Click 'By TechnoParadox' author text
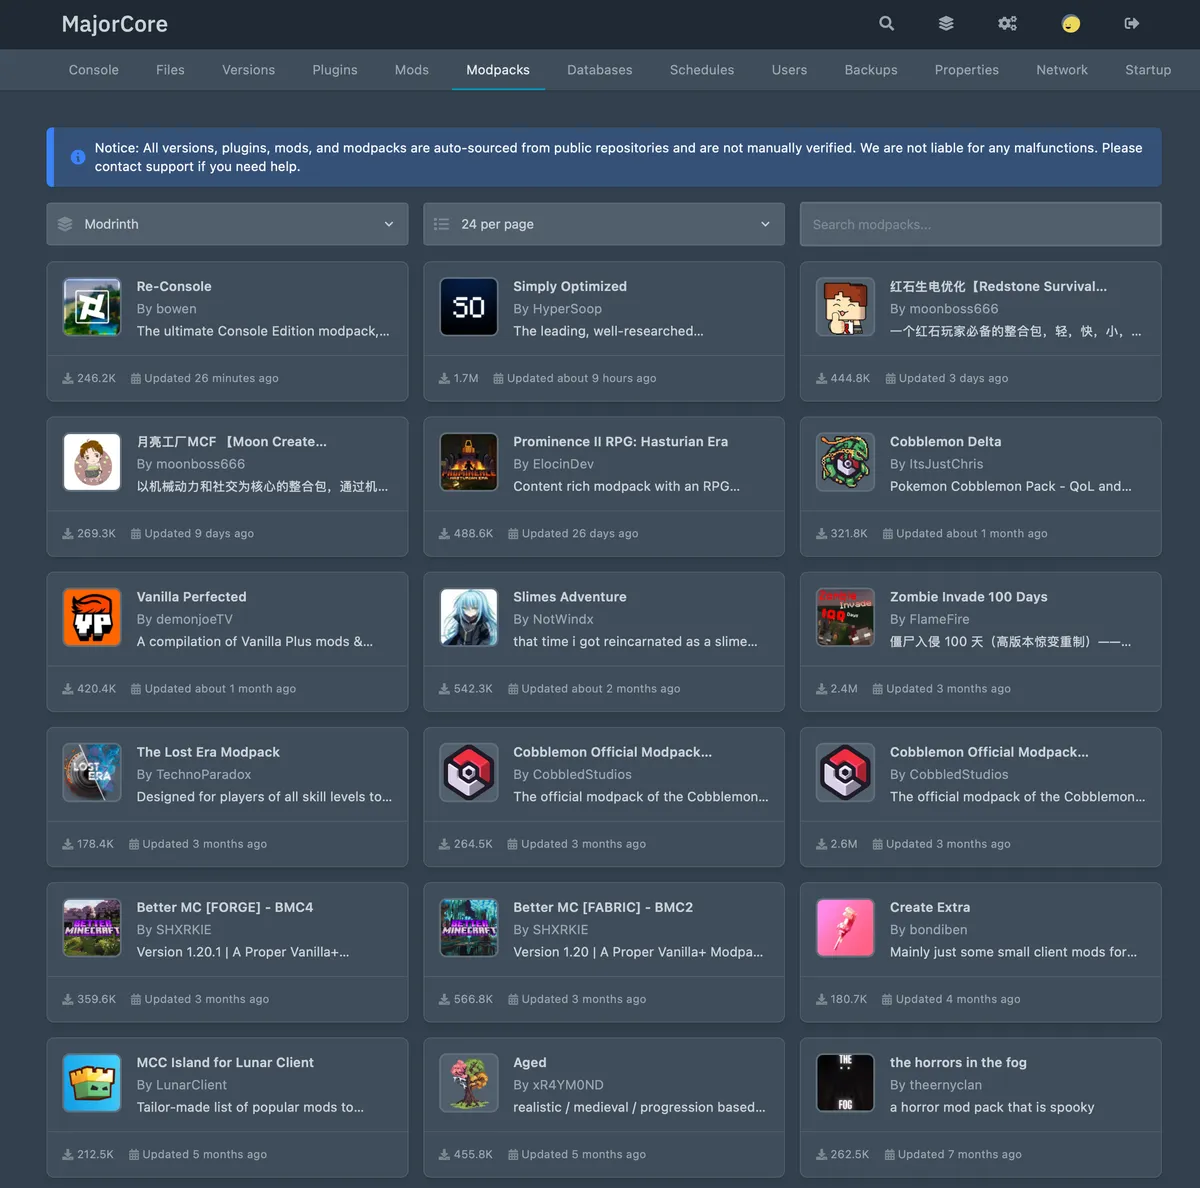 click(x=194, y=774)
